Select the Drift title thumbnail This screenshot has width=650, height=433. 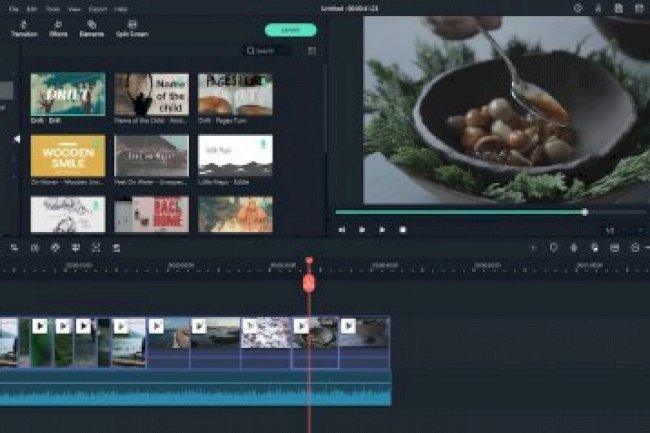tap(68, 94)
